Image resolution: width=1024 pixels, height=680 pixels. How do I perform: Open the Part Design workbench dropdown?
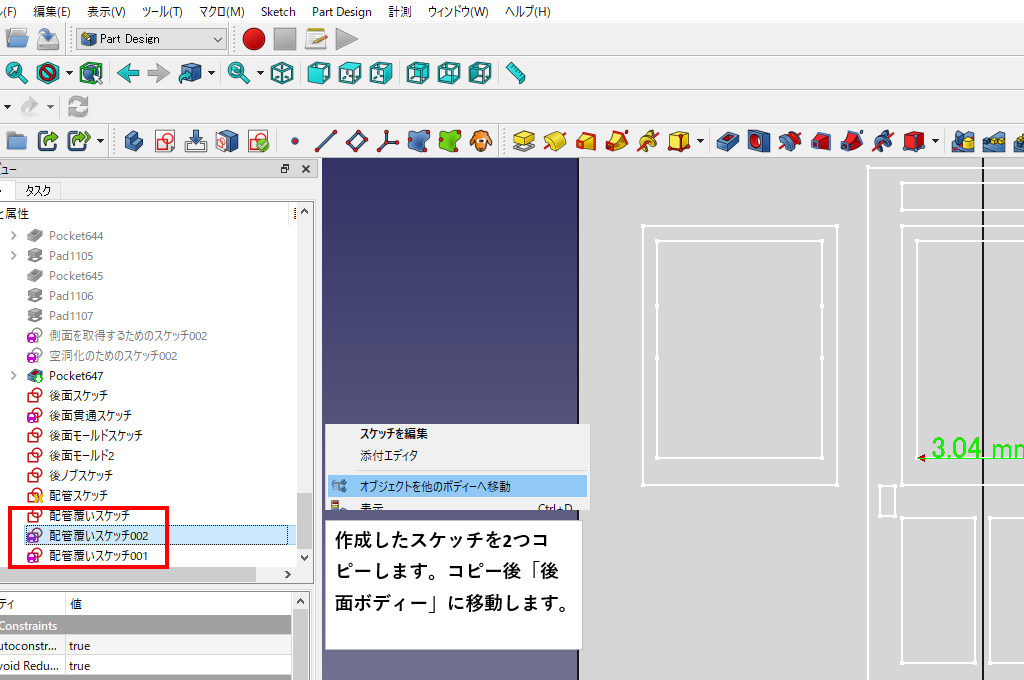(x=152, y=39)
